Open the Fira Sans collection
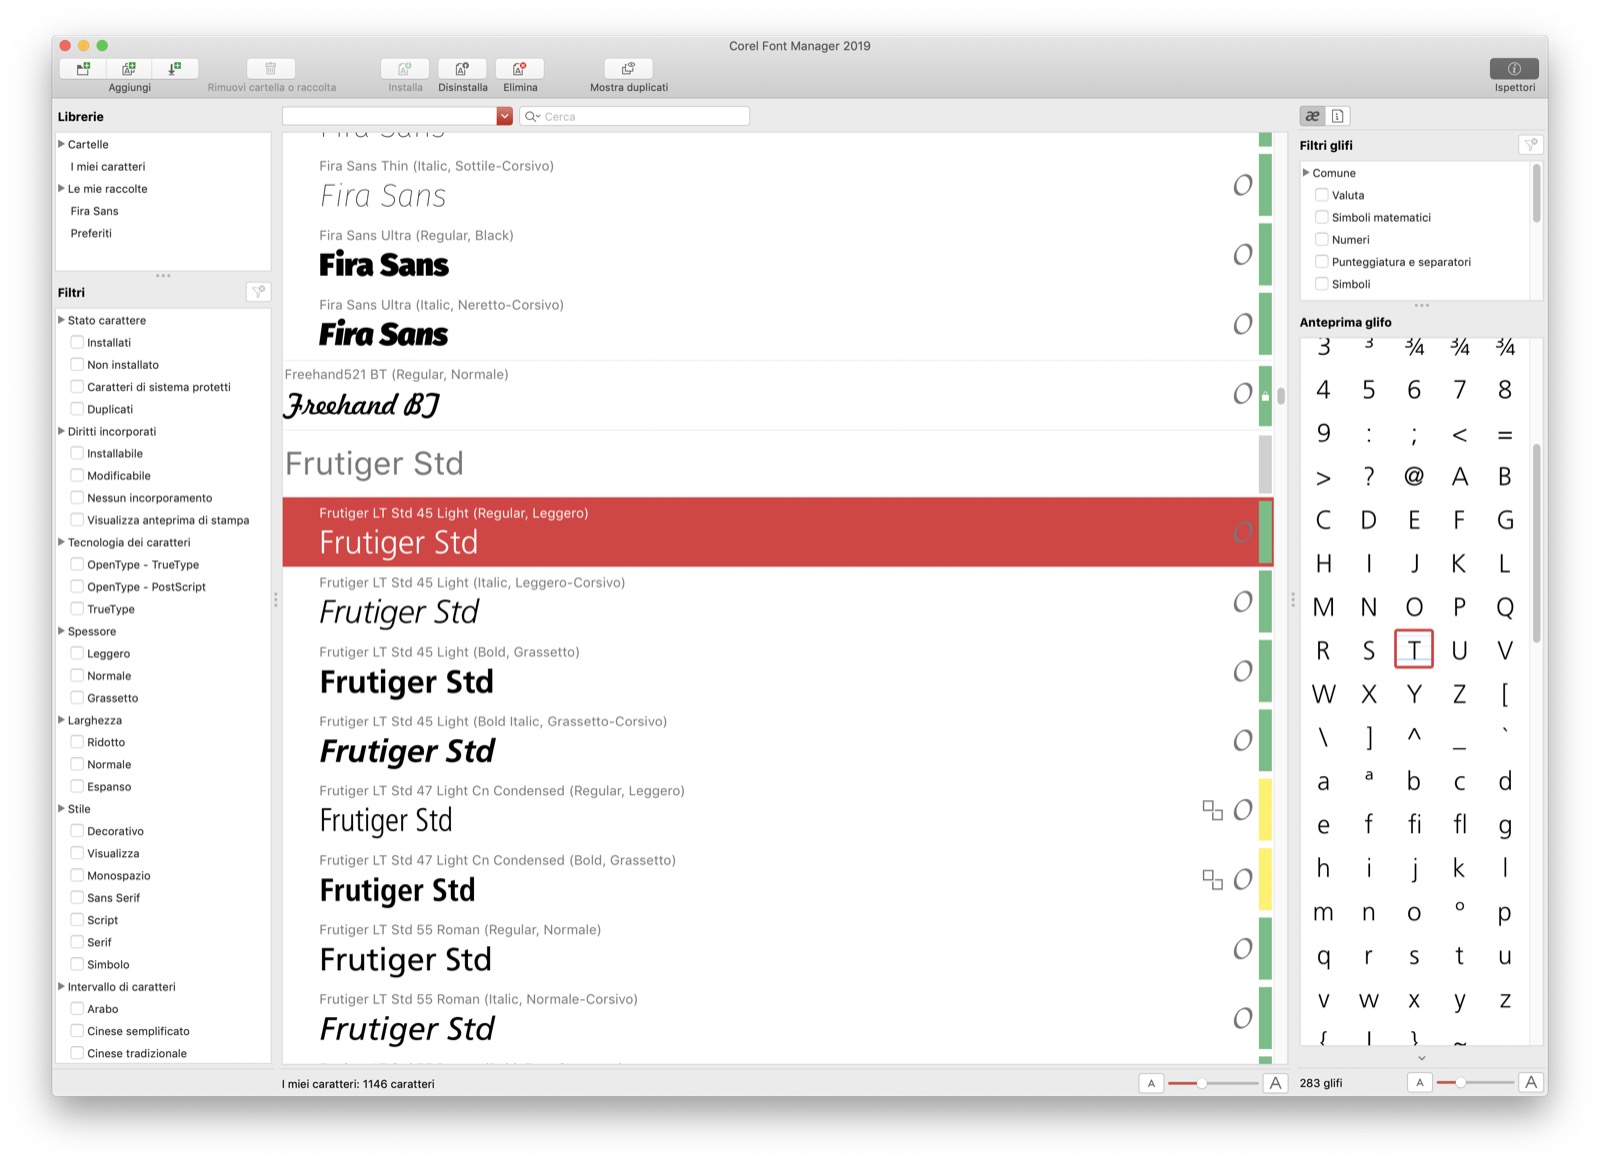This screenshot has height=1165, width=1600. pos(94,211)
